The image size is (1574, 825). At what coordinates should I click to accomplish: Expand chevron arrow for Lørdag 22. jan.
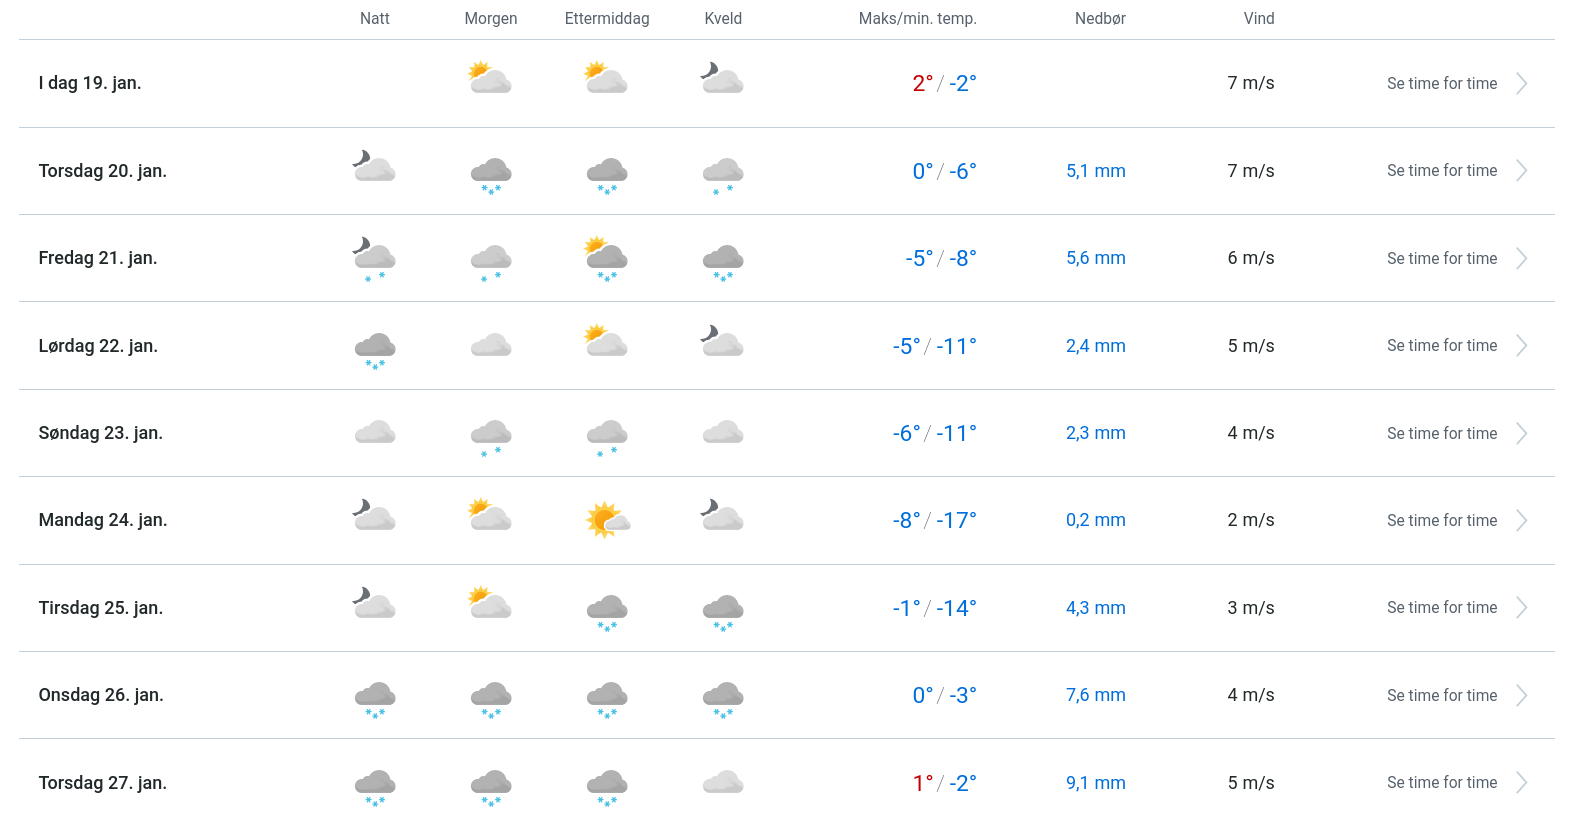click(1522, 346)
